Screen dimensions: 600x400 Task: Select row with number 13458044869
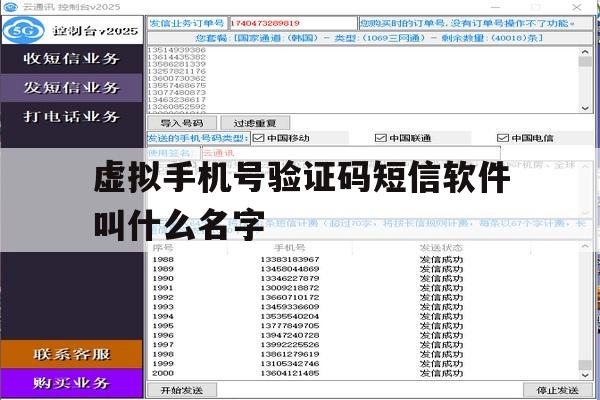pyautogui.click(x=364, y=269)
